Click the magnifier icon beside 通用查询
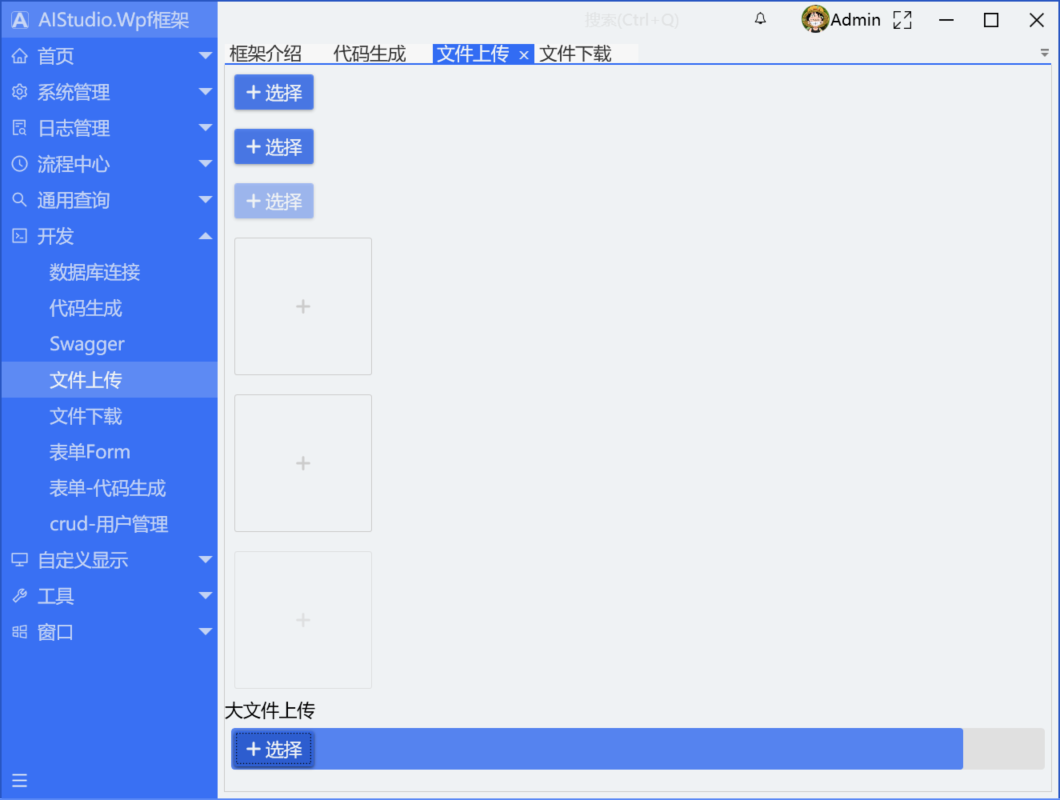The image size is (1060, 800). (x=20, y=199)
